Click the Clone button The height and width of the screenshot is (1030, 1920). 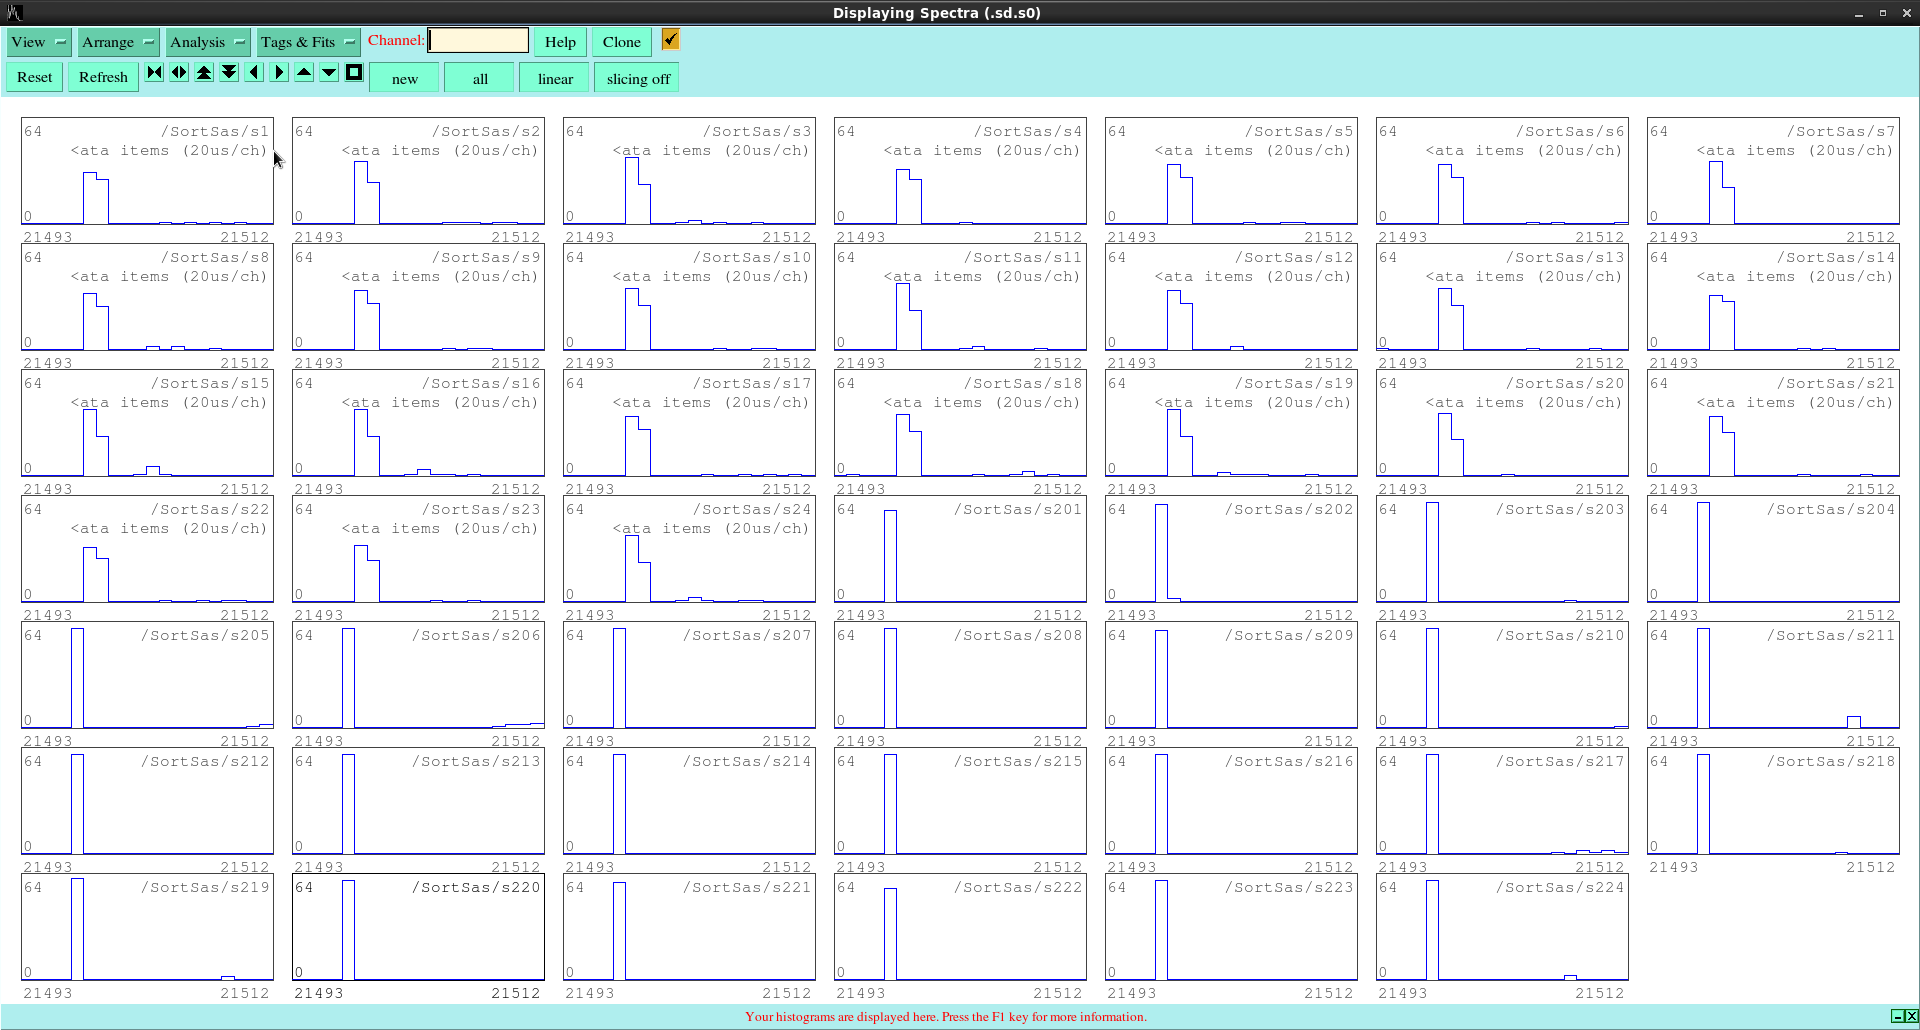pyautogui.click(x=621, y=42)
